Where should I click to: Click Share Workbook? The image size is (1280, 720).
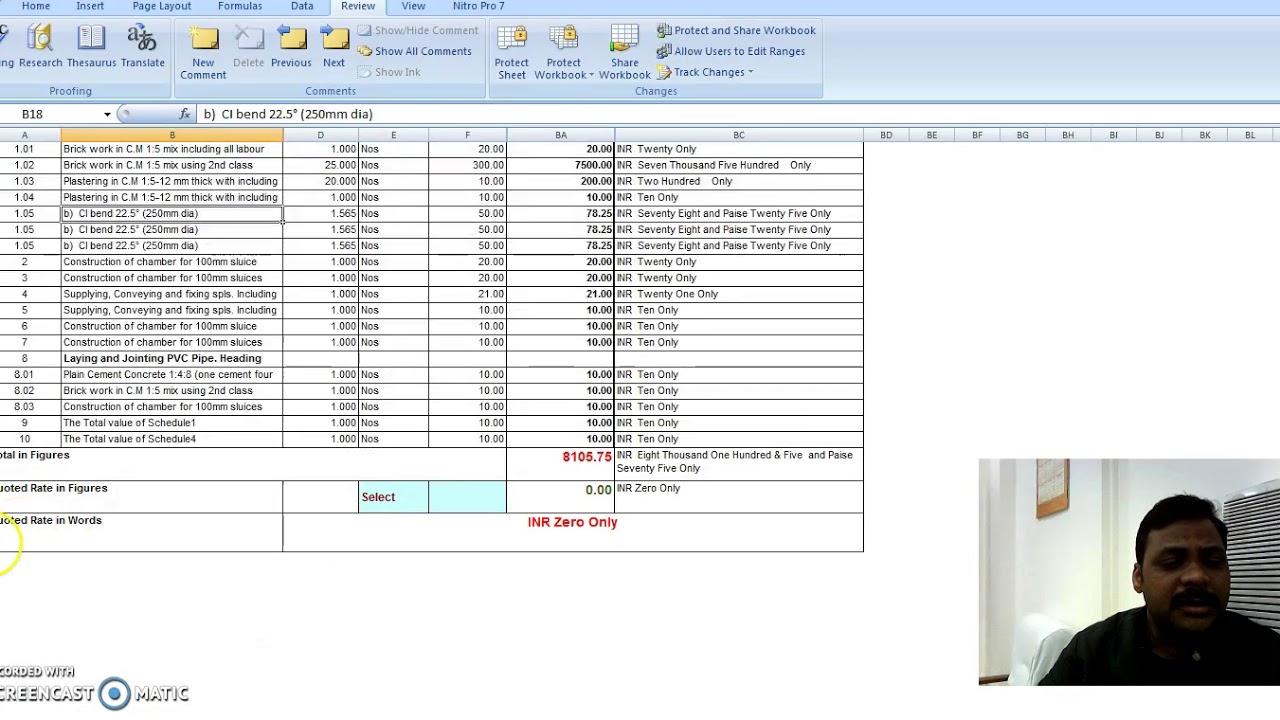point(624,53)
